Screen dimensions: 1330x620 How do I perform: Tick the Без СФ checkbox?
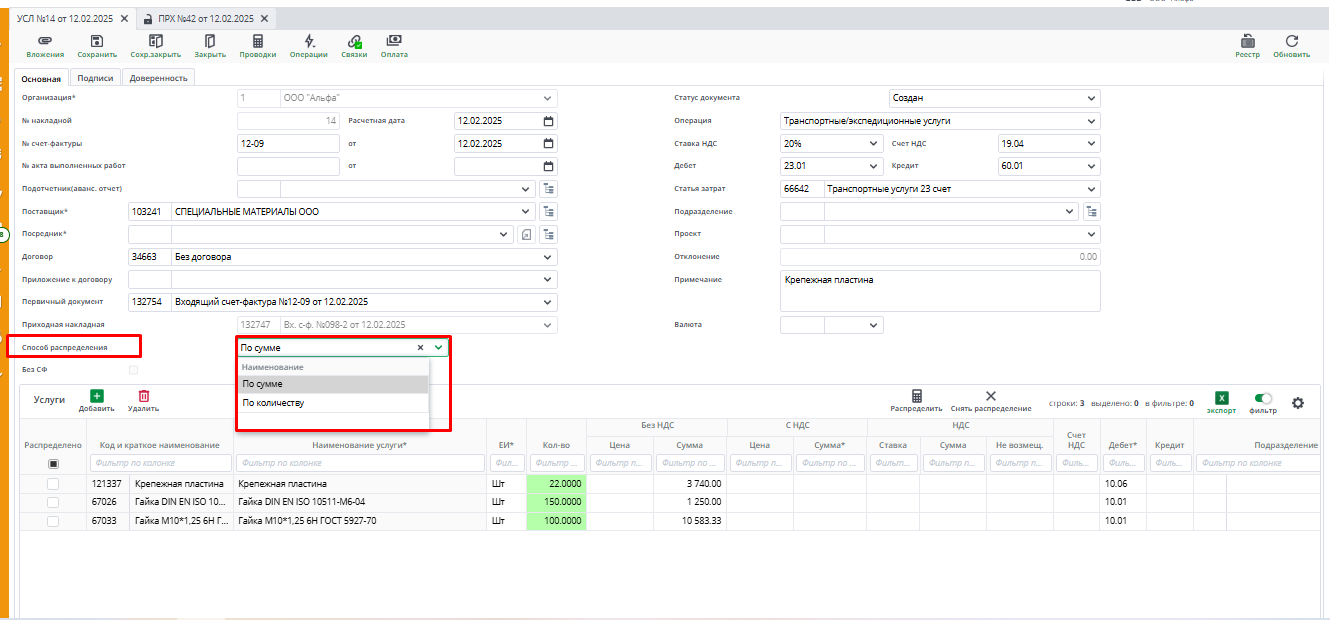(134, 370)
